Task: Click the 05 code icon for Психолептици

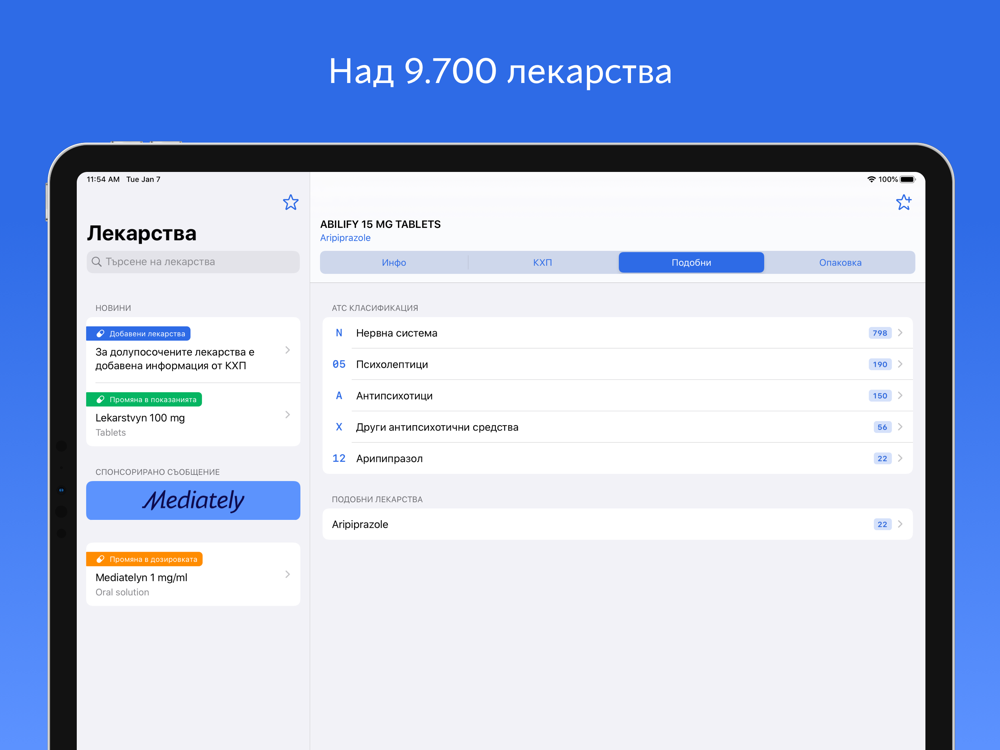Action: (x=339, y=364)
